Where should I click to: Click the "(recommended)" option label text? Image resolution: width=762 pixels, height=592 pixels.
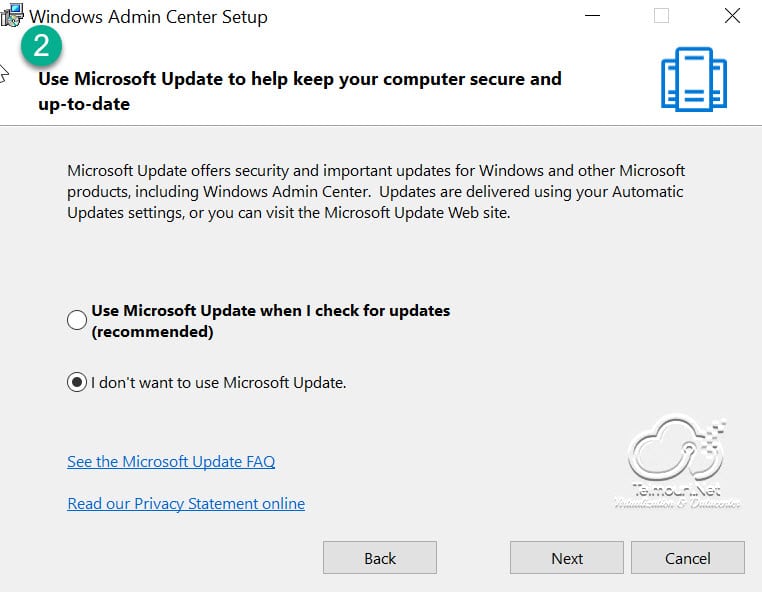(x=152, y=332)
